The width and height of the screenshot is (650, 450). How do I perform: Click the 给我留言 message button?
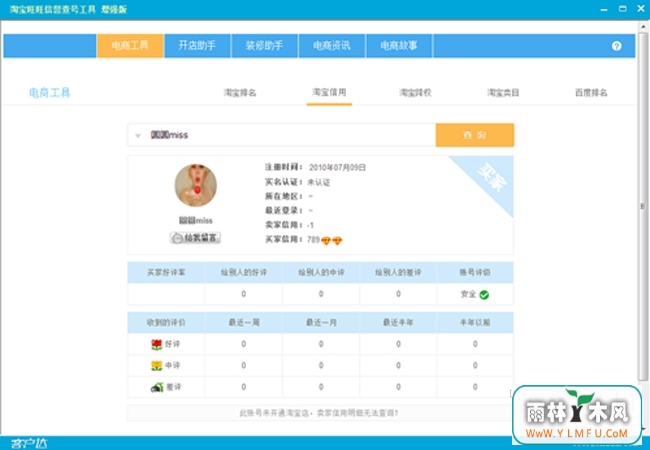point(195,238)
